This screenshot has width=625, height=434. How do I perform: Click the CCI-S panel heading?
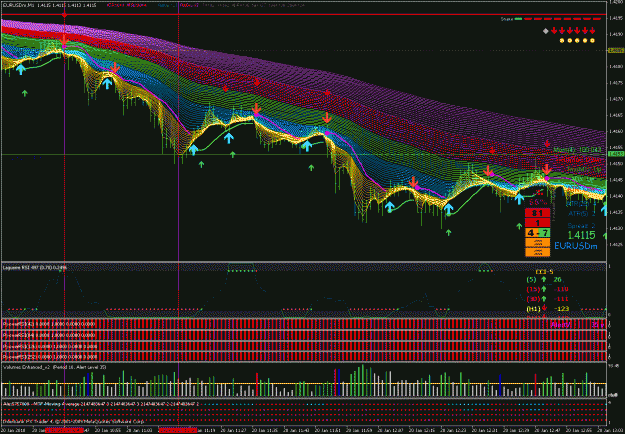point(544,272)
